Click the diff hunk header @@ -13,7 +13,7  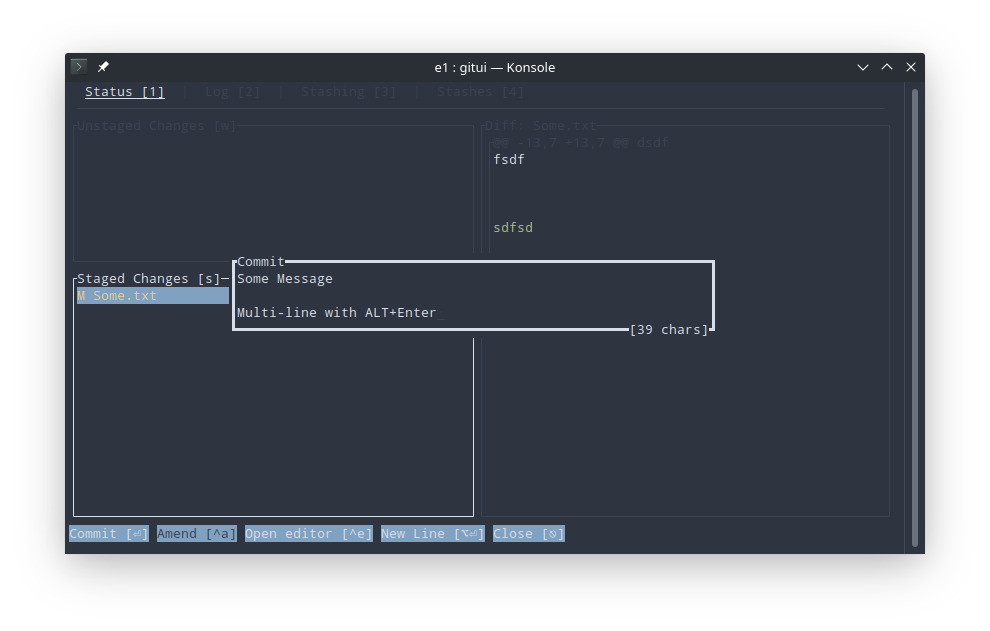580,143
